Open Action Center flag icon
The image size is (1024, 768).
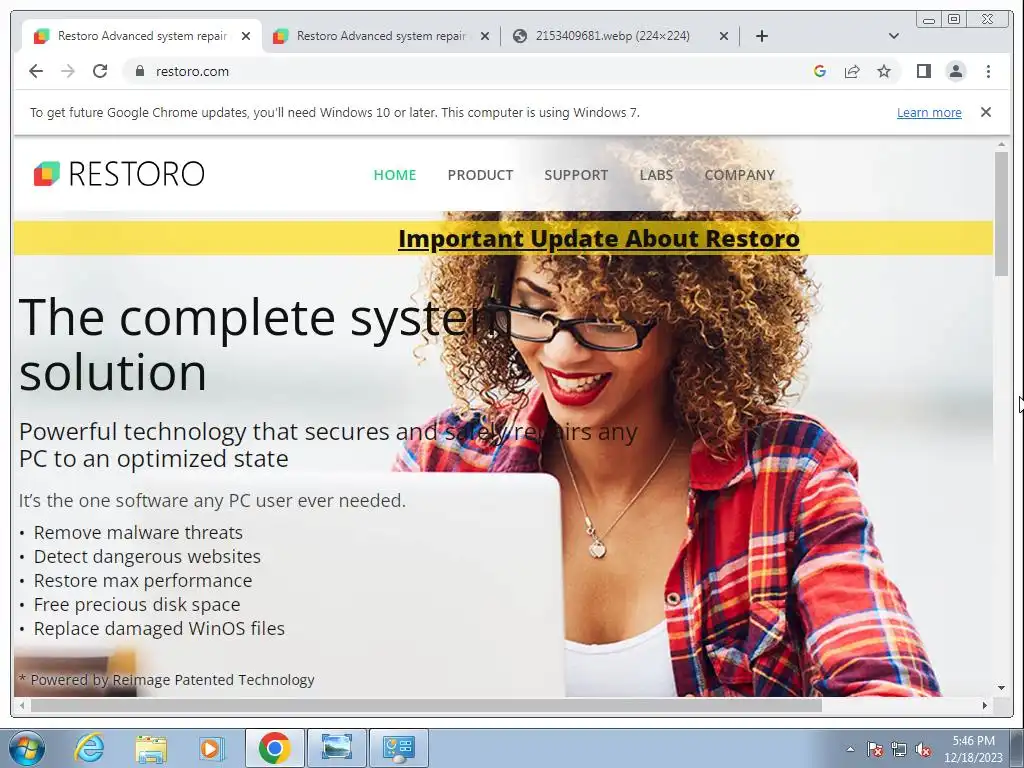point(875,749)
